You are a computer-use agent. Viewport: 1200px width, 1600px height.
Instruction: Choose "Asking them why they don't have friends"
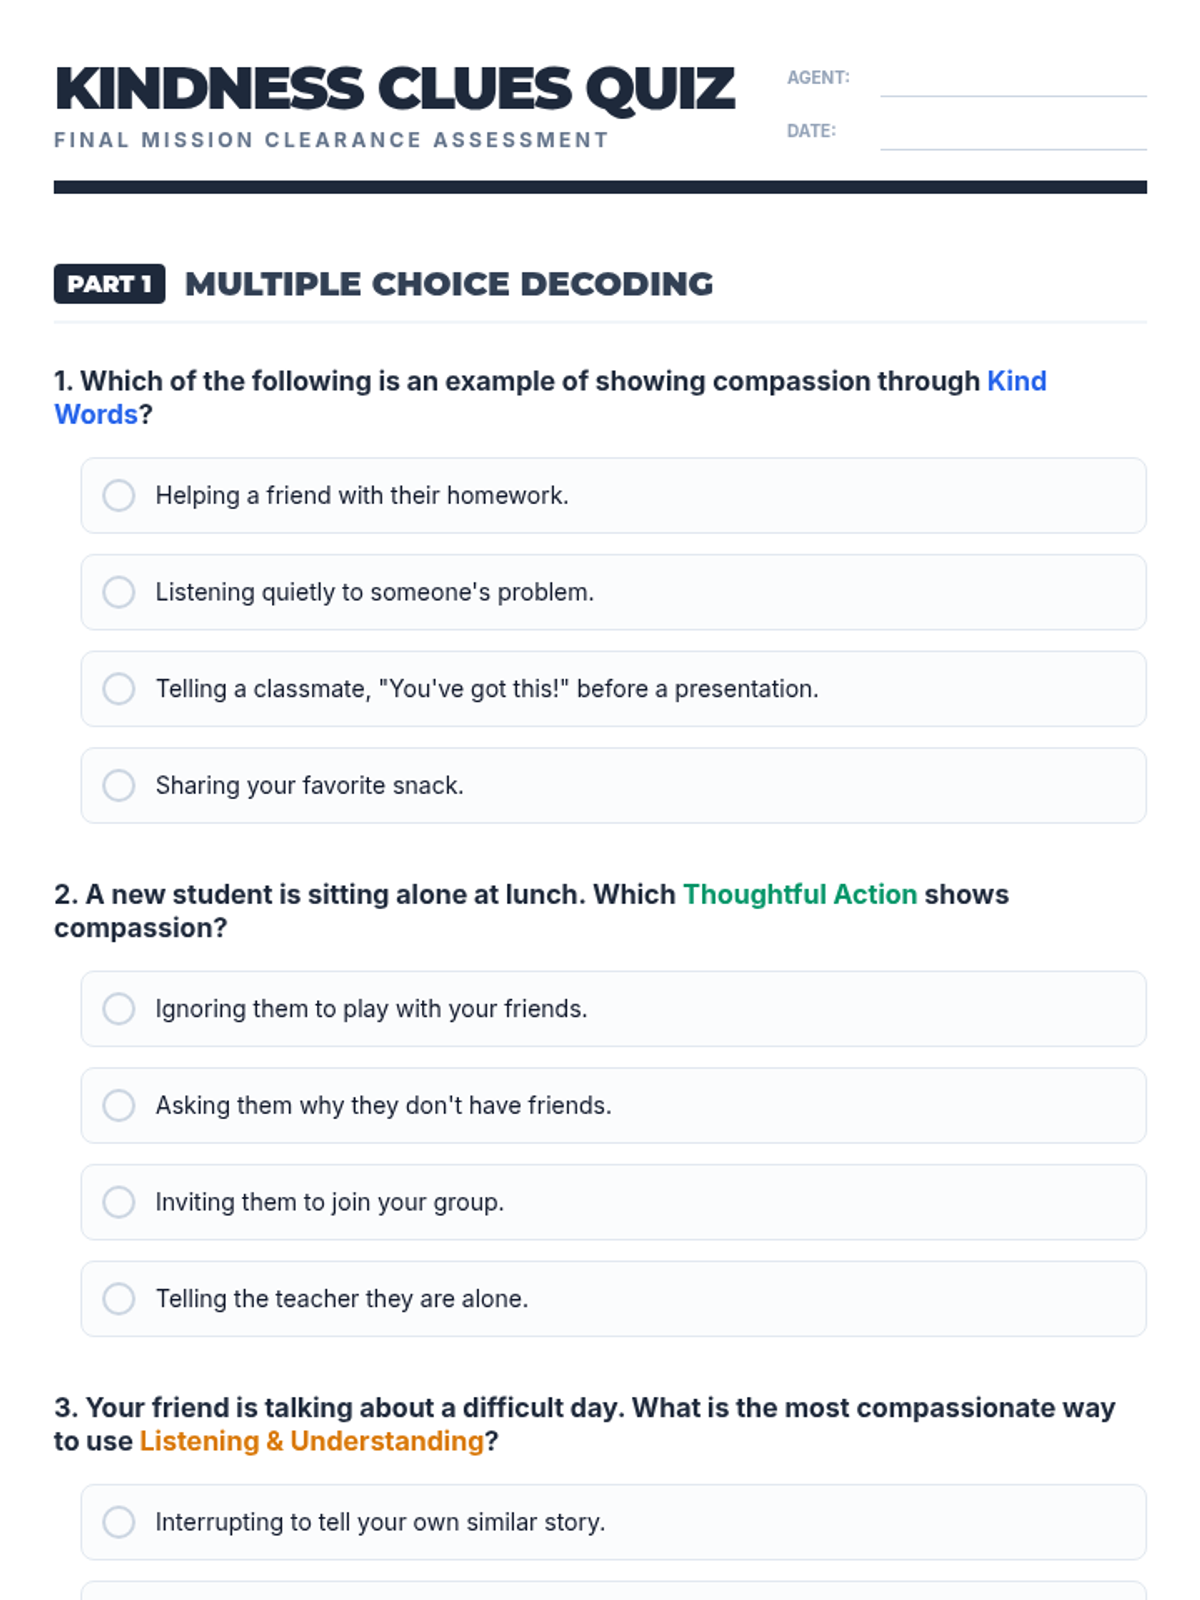click(x=119, y=1105)
